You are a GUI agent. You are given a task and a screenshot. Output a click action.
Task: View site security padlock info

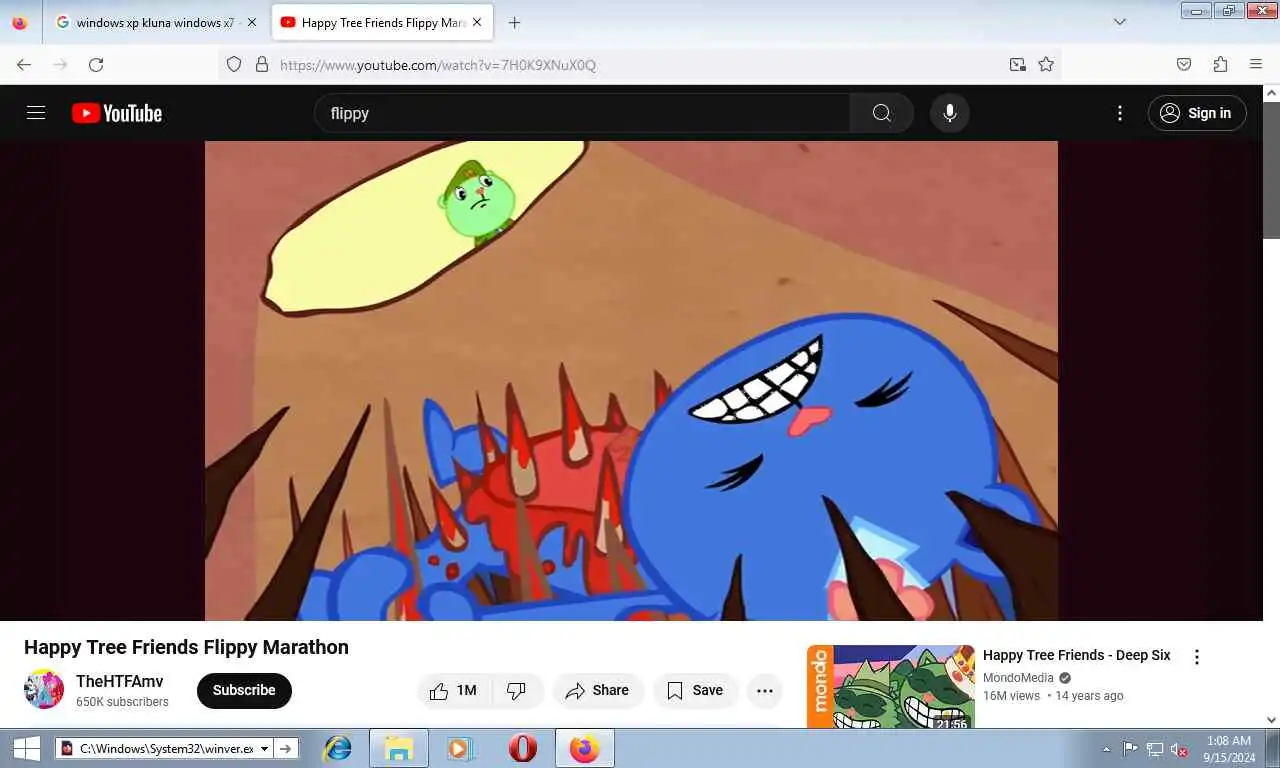pyautogui.click(x=262, y=64)
